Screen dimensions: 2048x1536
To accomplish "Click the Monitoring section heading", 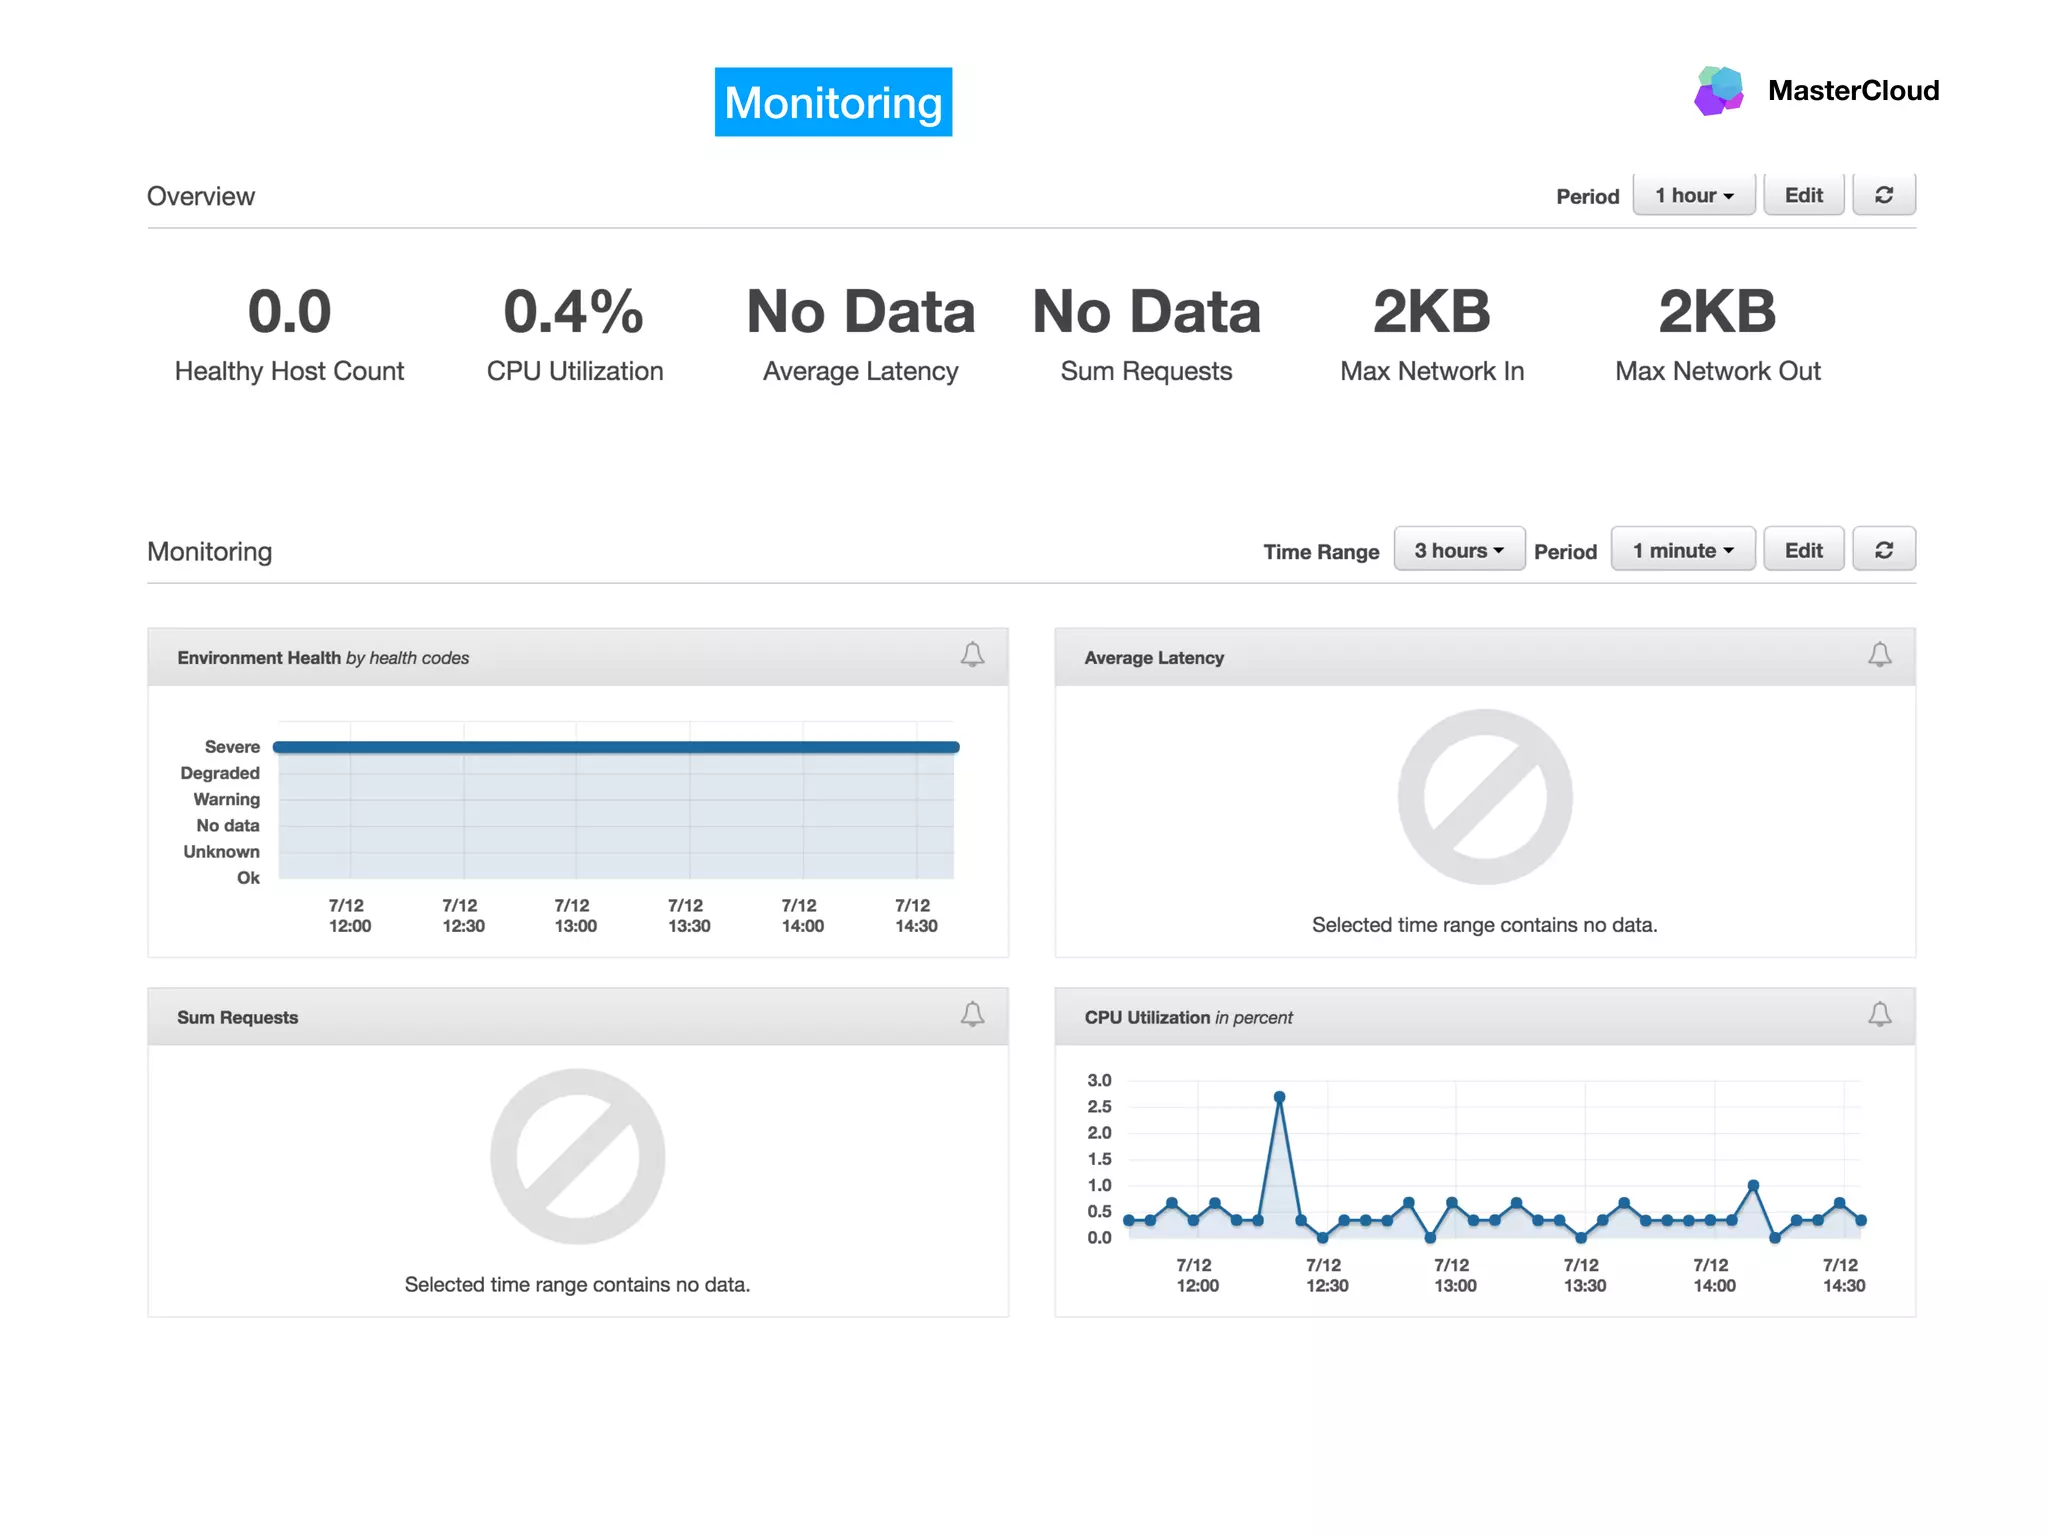I will click(209, 552).
